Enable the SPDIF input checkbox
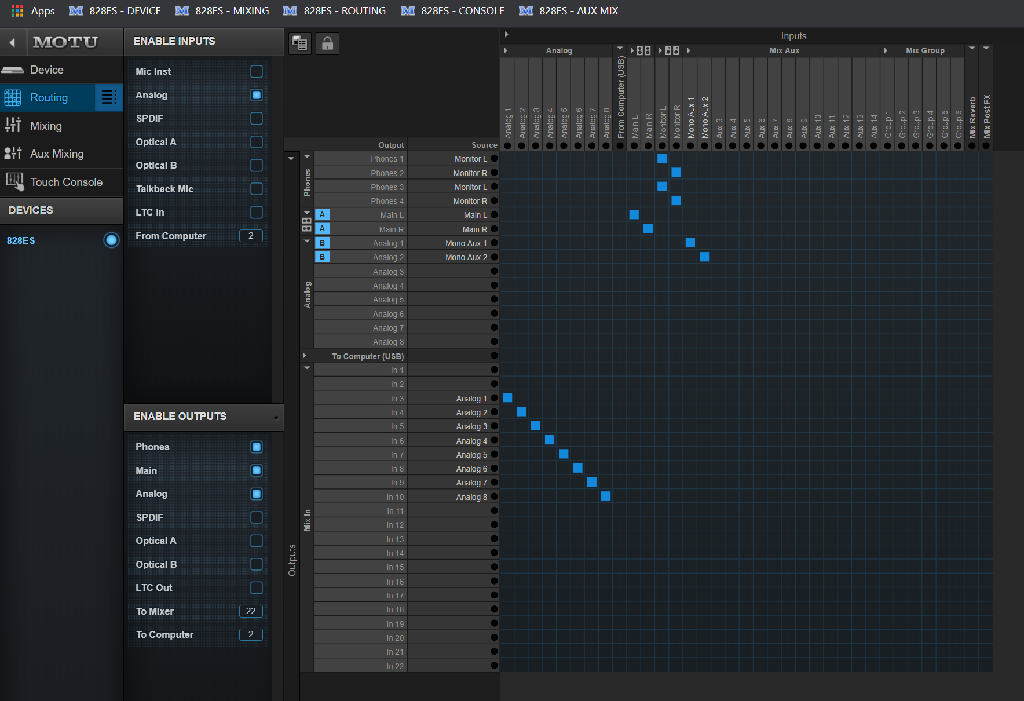Screen dimensions: 1024x701 pyautogui.click(x=257, y=118)
